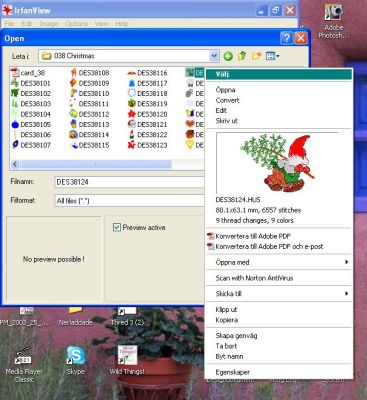Expand the Öppna med submenu

click(279, 262)
